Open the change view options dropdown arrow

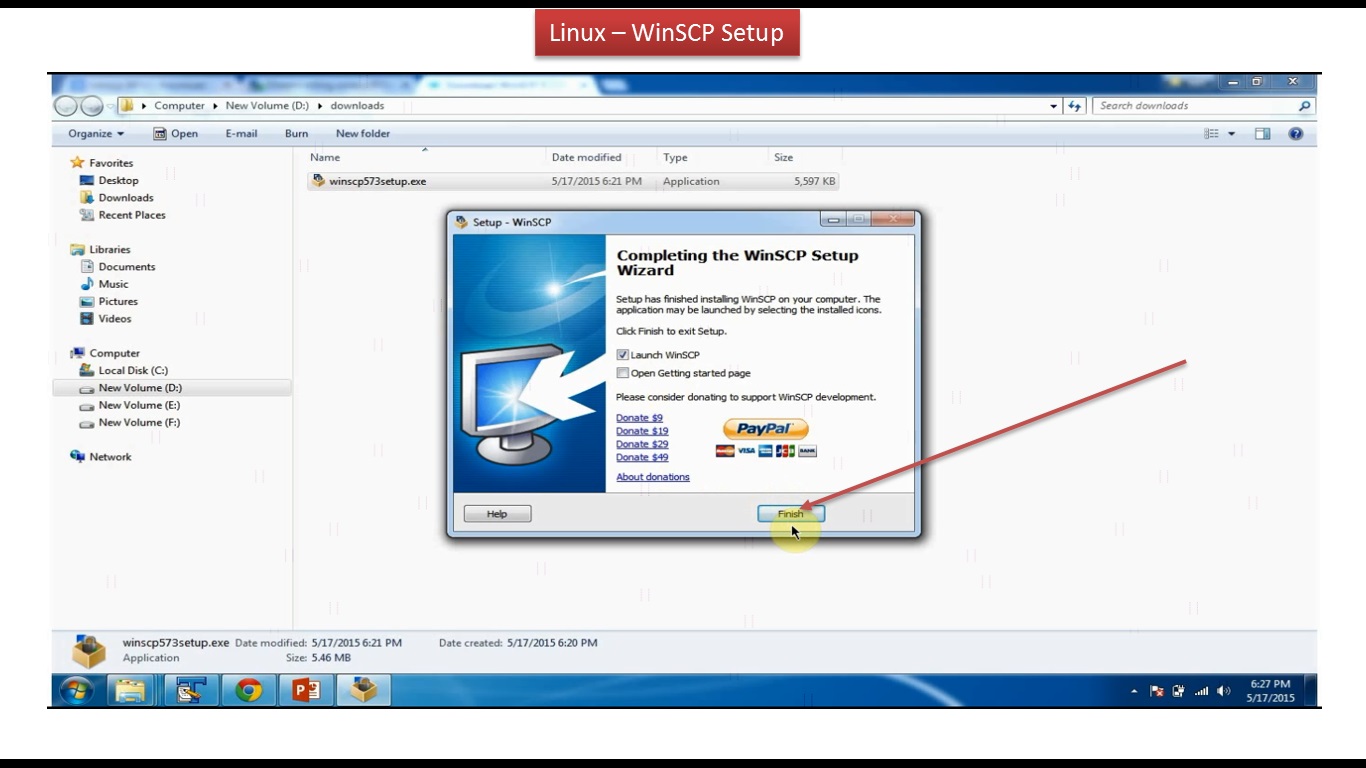pos(1232,134)
